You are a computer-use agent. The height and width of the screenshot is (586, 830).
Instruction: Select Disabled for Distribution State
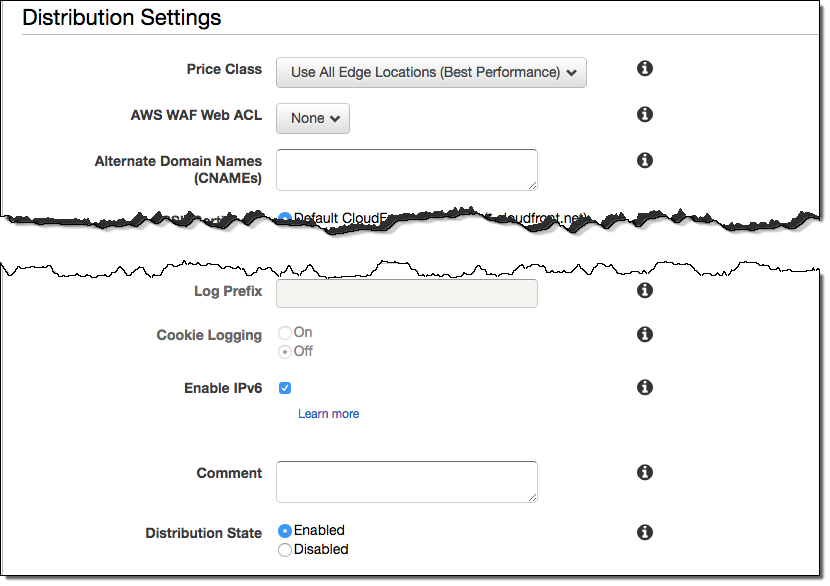point(285,550)
